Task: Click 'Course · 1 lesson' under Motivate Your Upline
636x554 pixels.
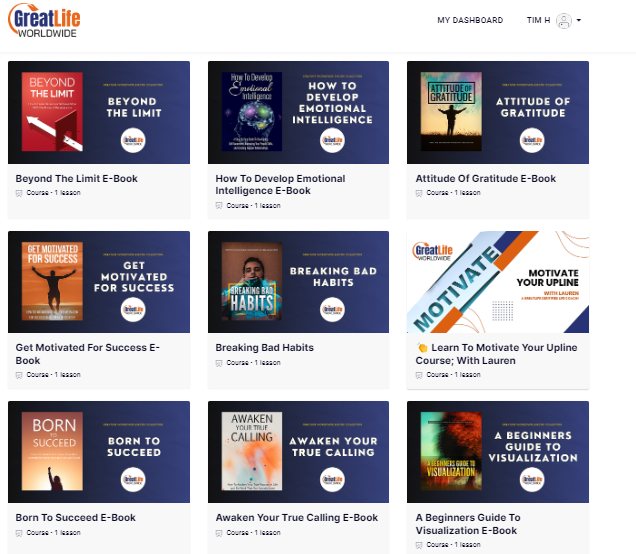Action: [453, 375]
